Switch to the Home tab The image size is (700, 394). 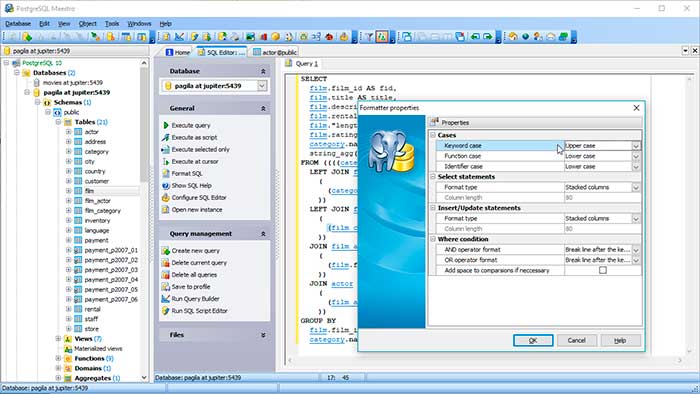[178, 52]
